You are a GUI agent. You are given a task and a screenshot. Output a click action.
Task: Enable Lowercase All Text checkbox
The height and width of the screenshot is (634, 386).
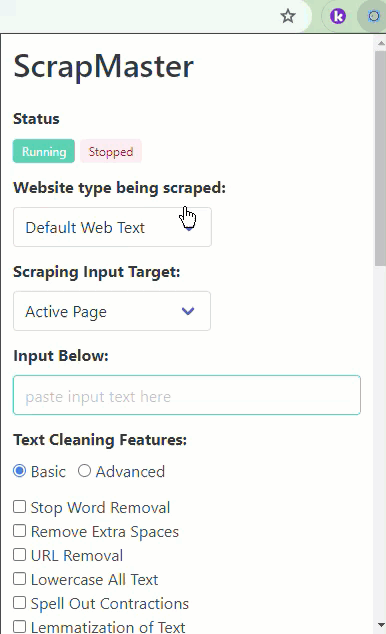[19, 579]
